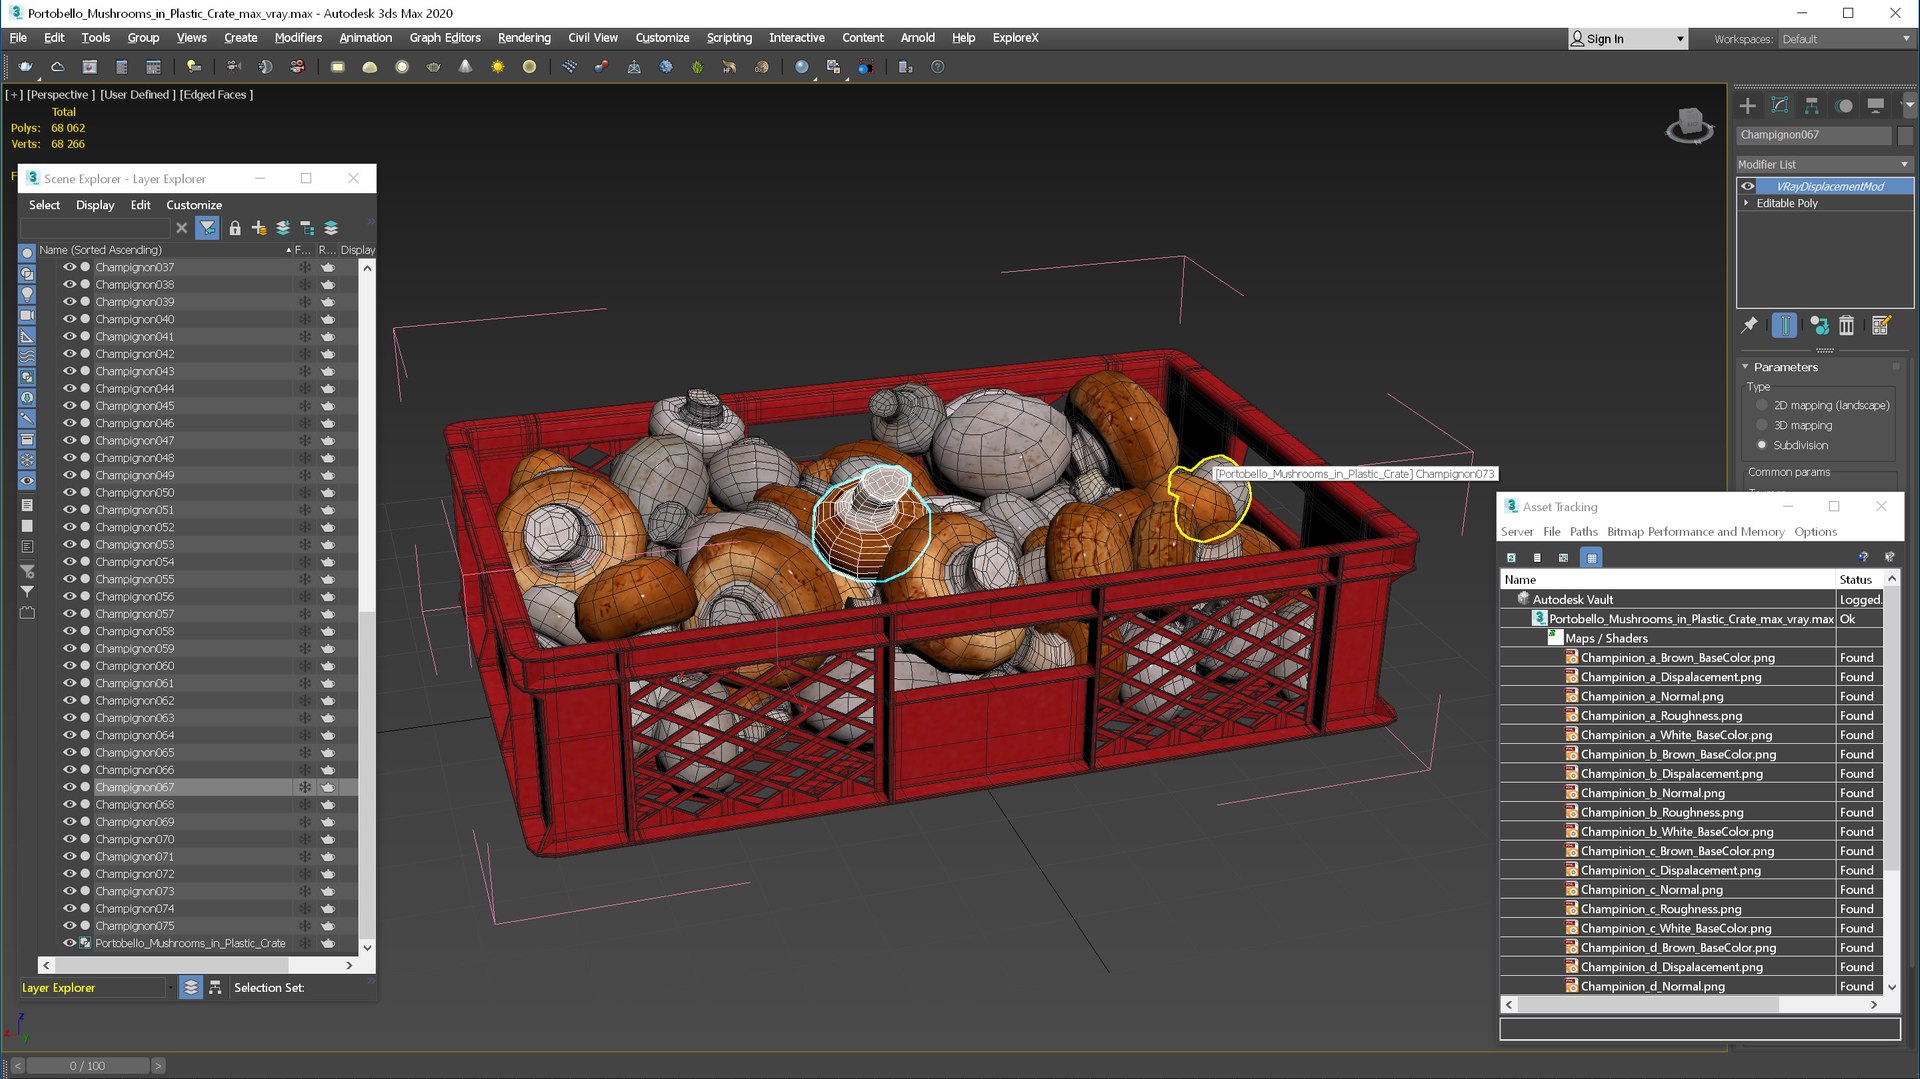
Task: Click the yellow Sun light icon in toolbar
Action: tap(497, 67)
